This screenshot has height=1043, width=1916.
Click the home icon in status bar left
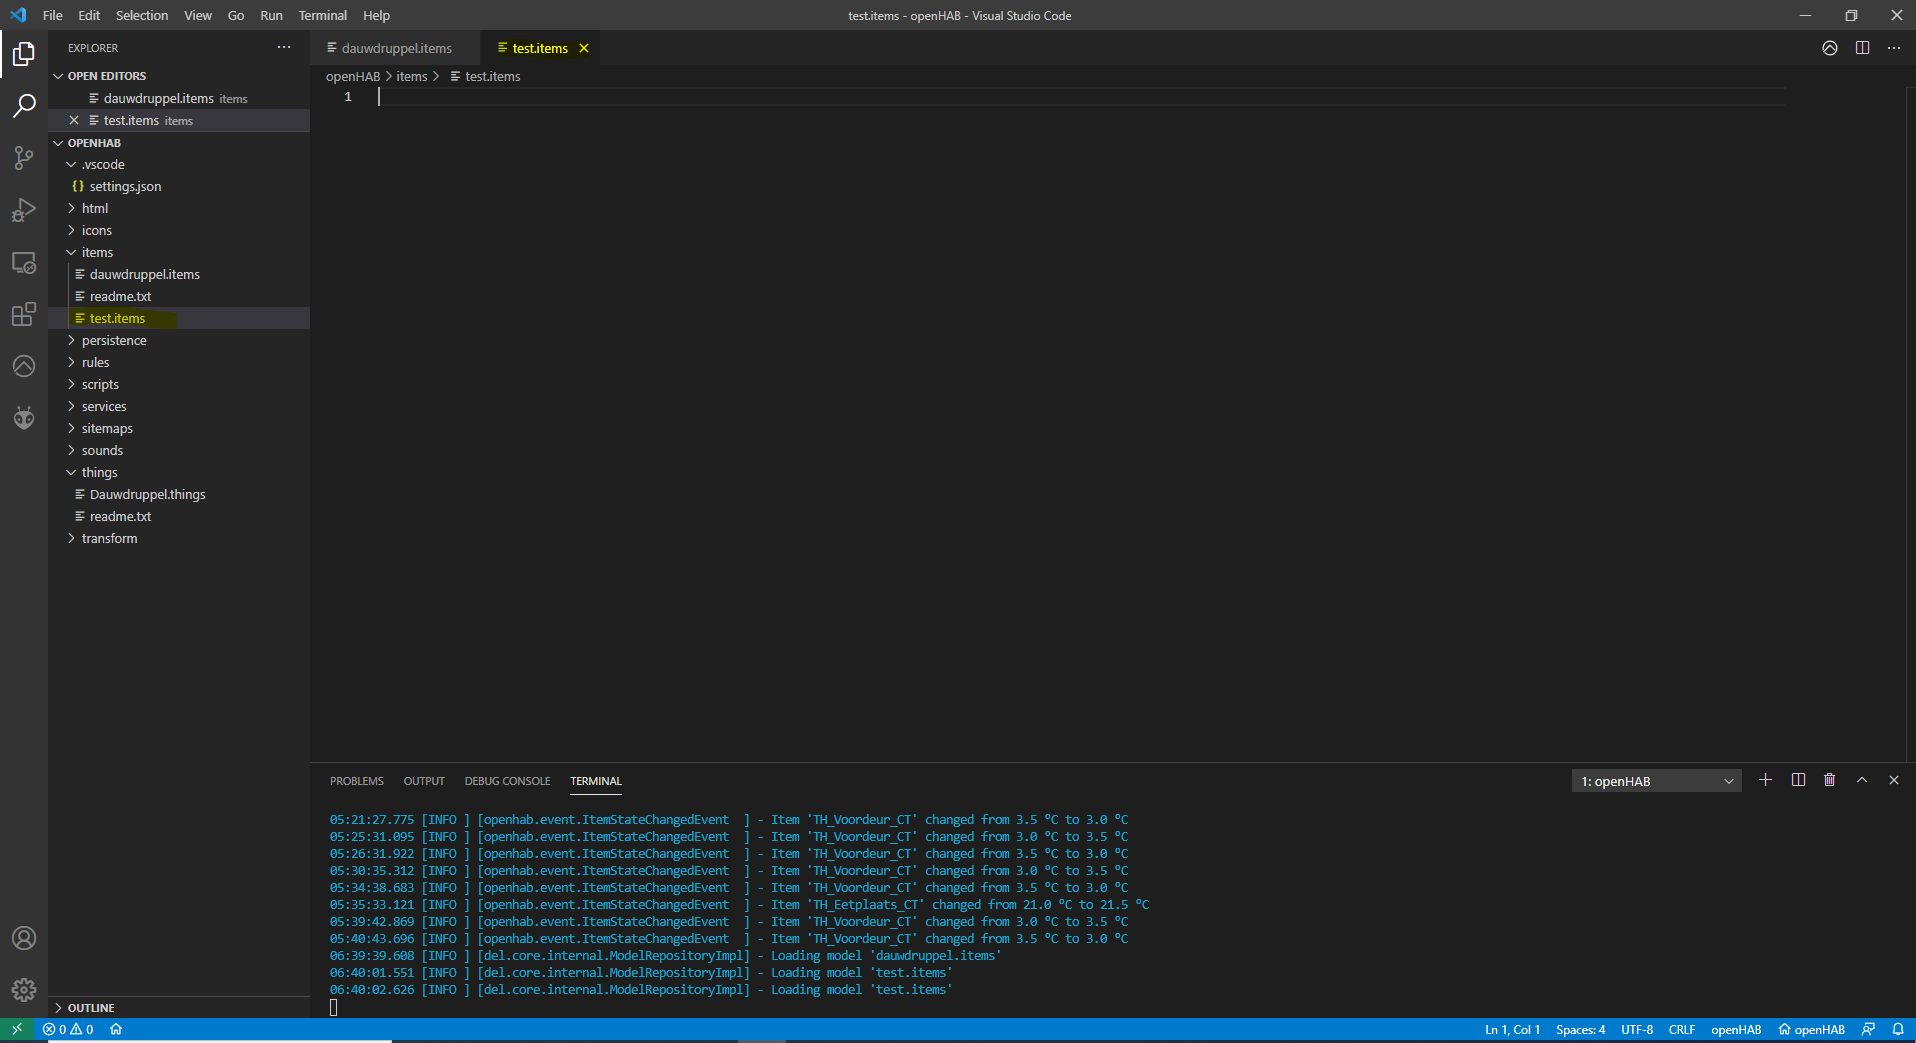pos(116,1029)
